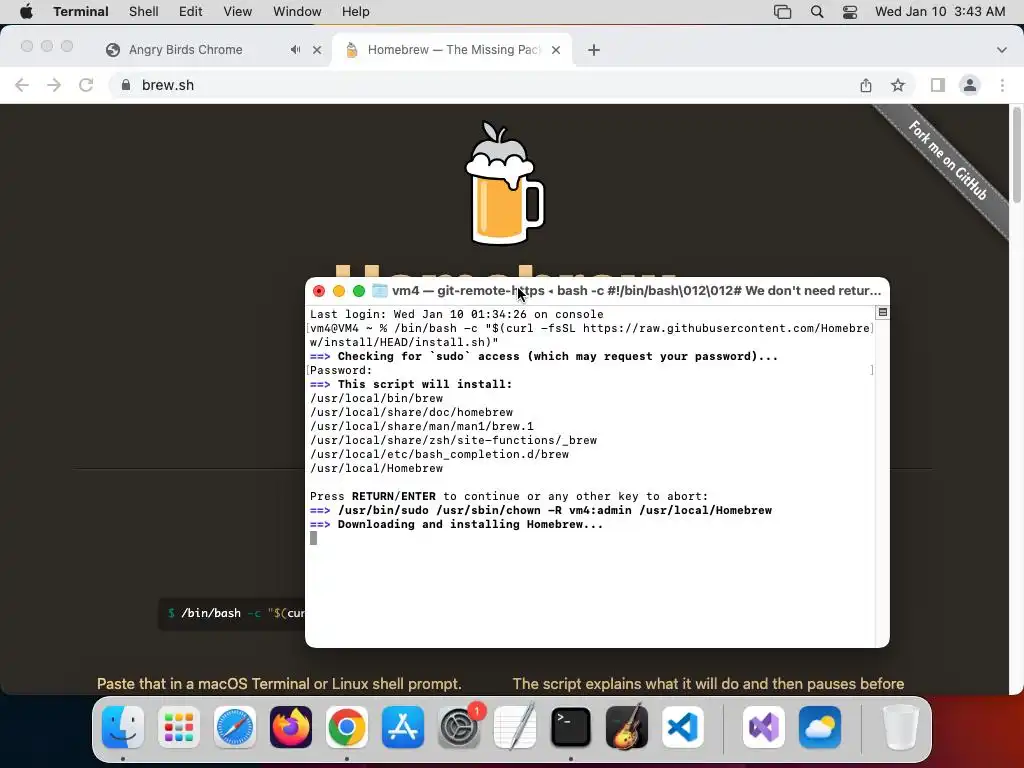Share this page from Chrome toolbar
This screenshot has height=768, width=1024.
click(x=865, y=85)
